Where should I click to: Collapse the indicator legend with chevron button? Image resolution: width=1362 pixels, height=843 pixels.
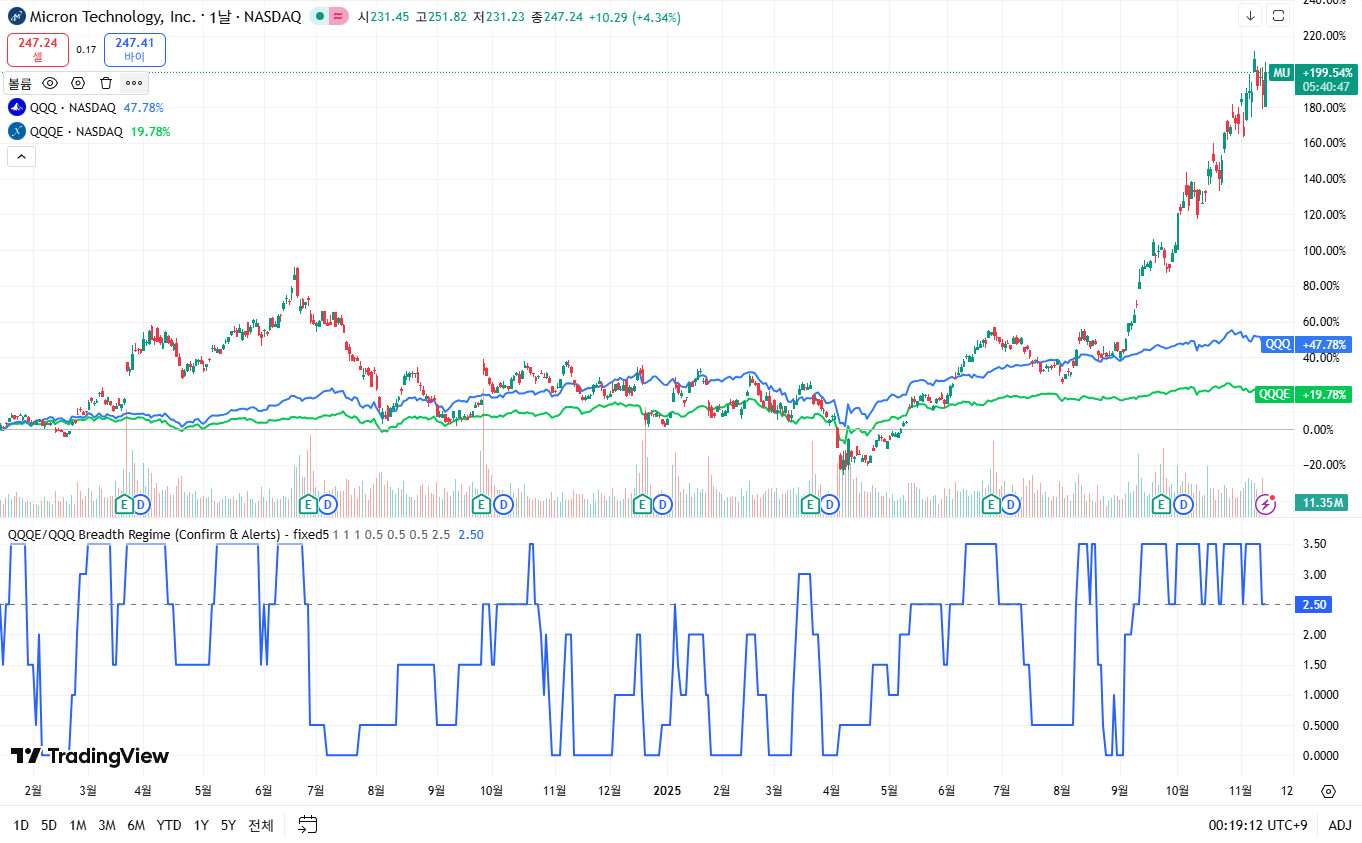pyautogui.click(x=21, y=156)
